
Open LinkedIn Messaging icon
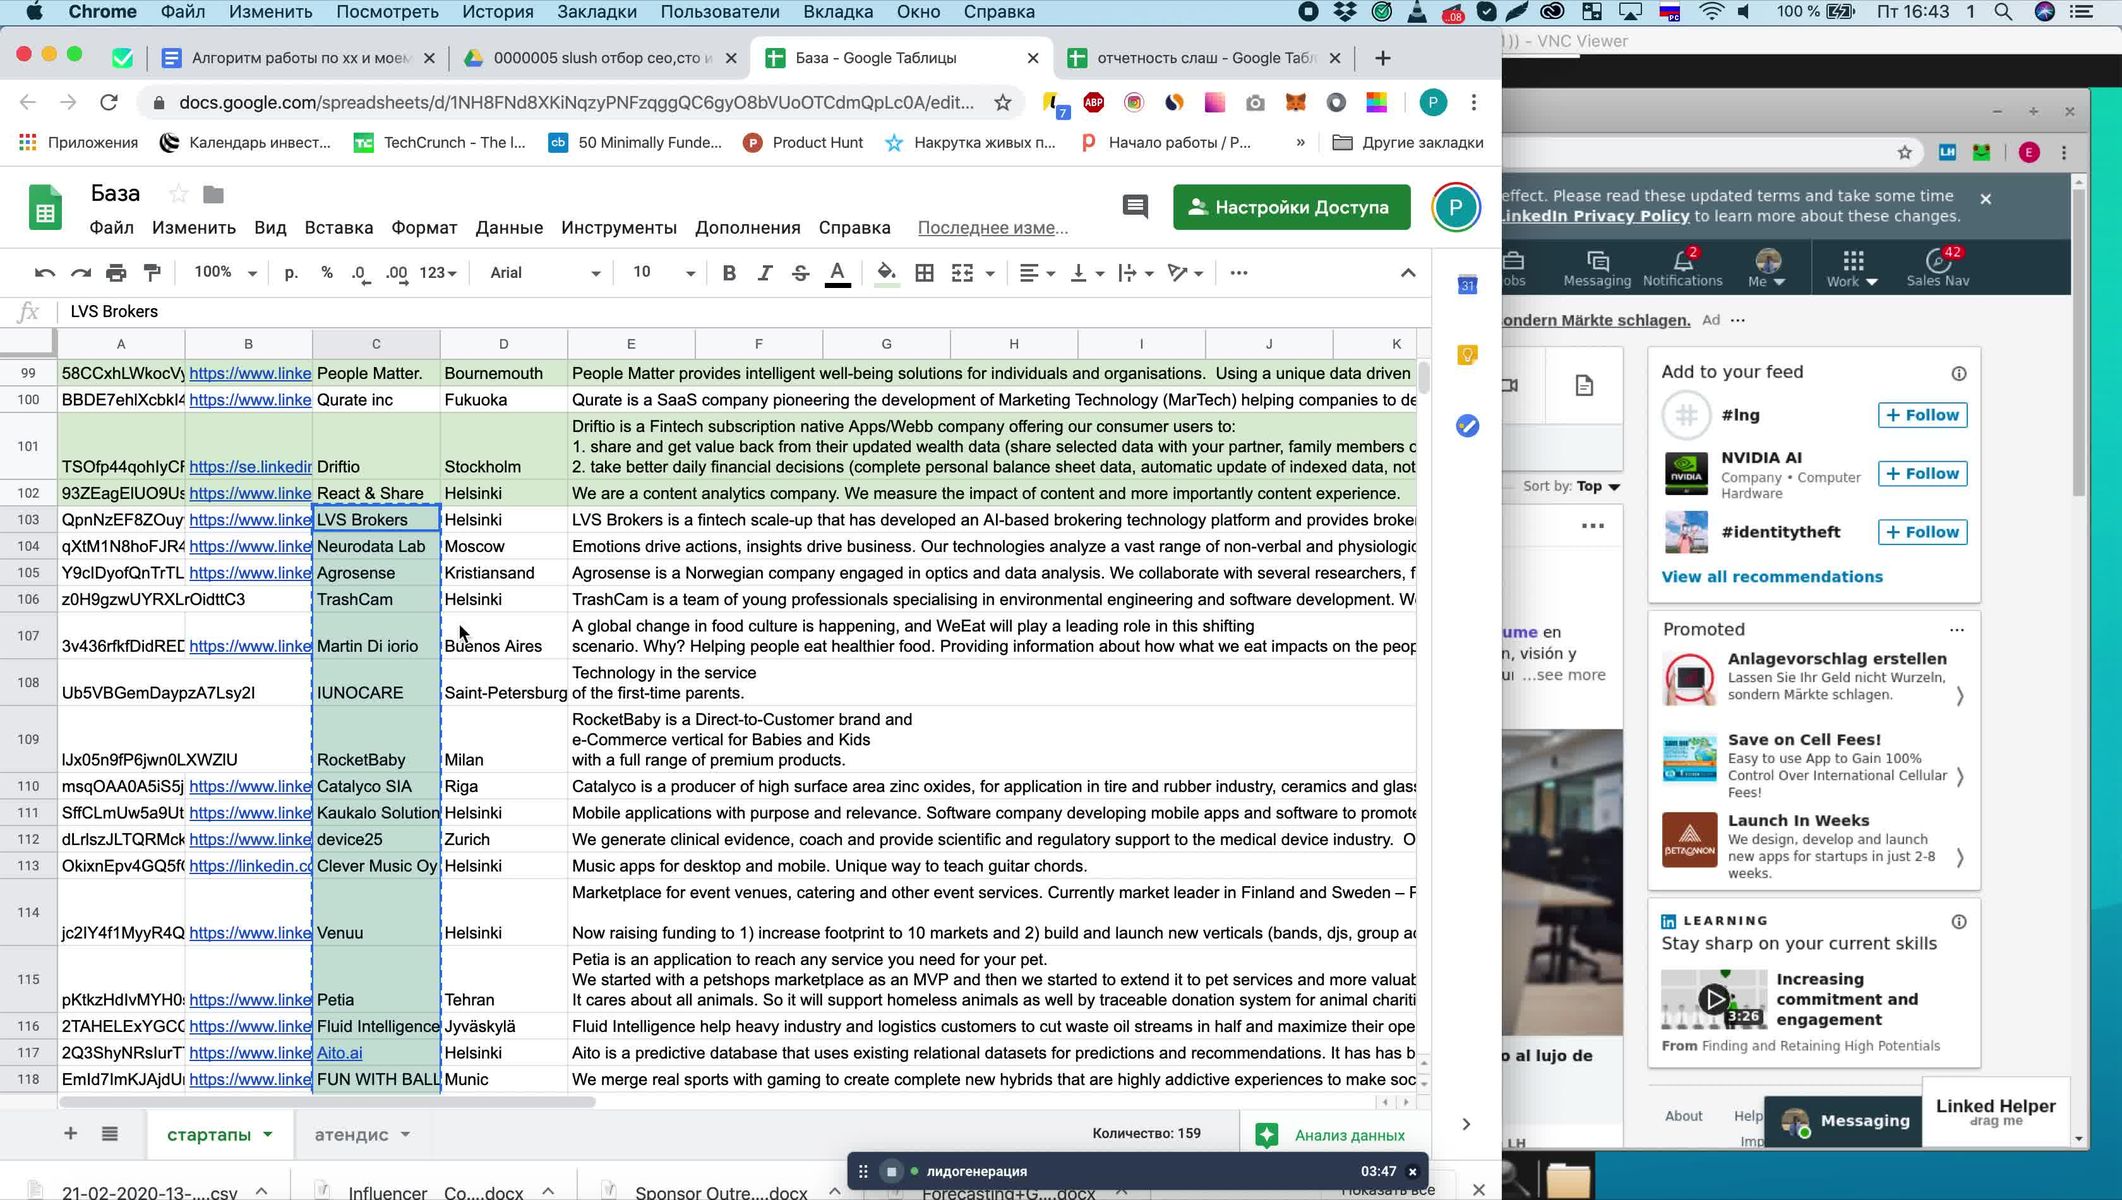[1597, 268]
